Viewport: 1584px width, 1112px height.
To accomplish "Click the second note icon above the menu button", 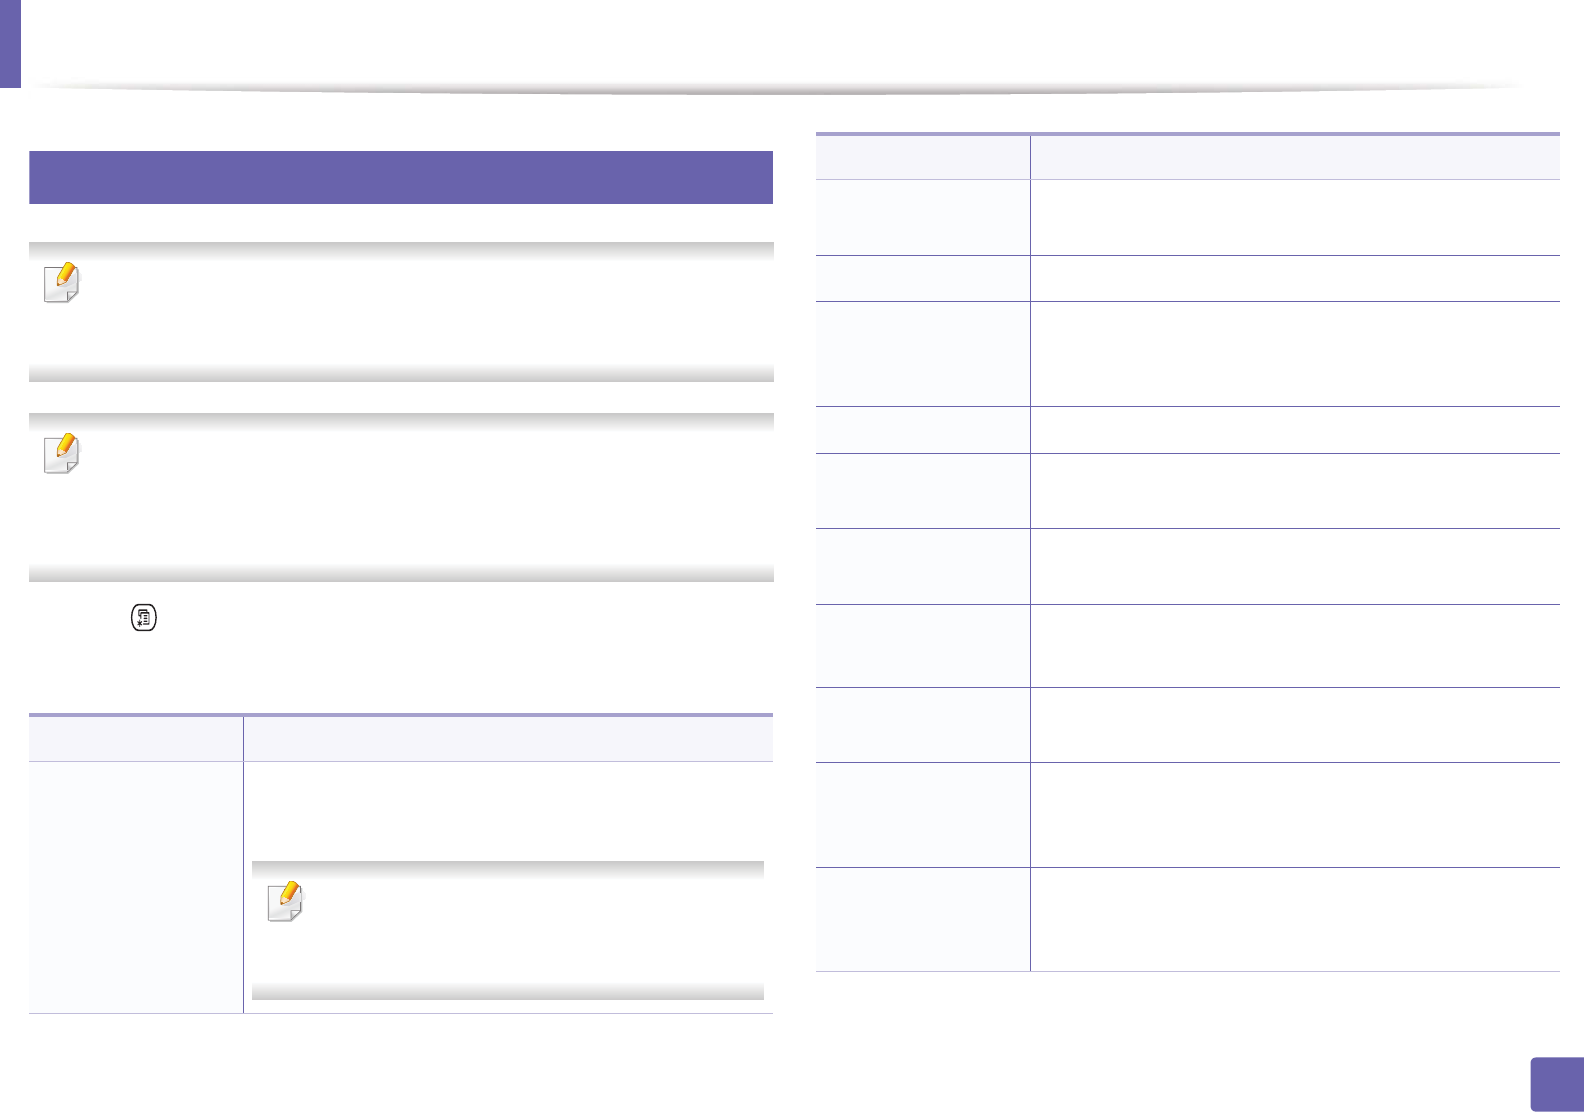I will pos(61,454).
